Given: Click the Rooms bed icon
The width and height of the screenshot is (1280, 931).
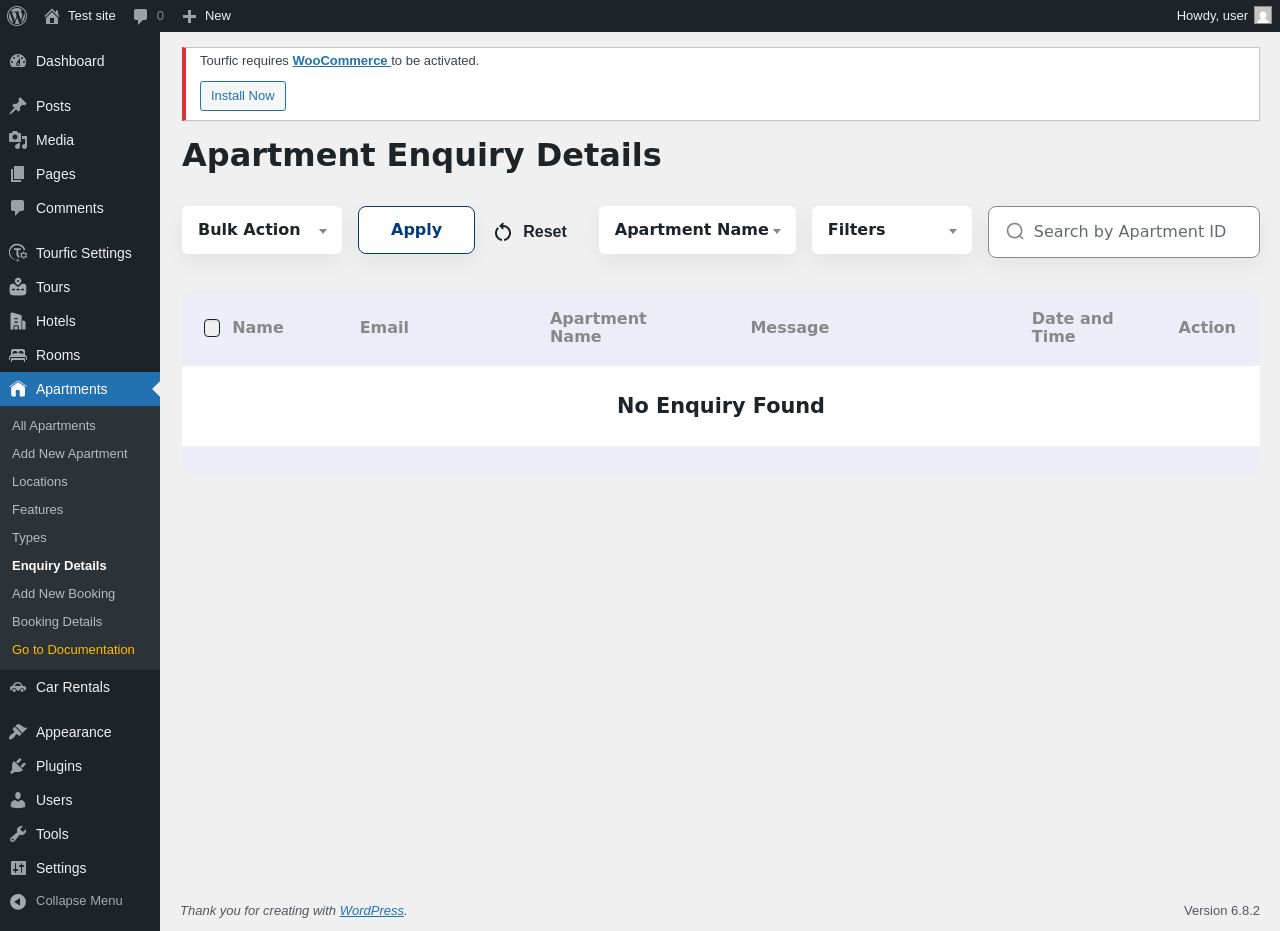Looking at the screenshot, I should (x=18, y=355).
